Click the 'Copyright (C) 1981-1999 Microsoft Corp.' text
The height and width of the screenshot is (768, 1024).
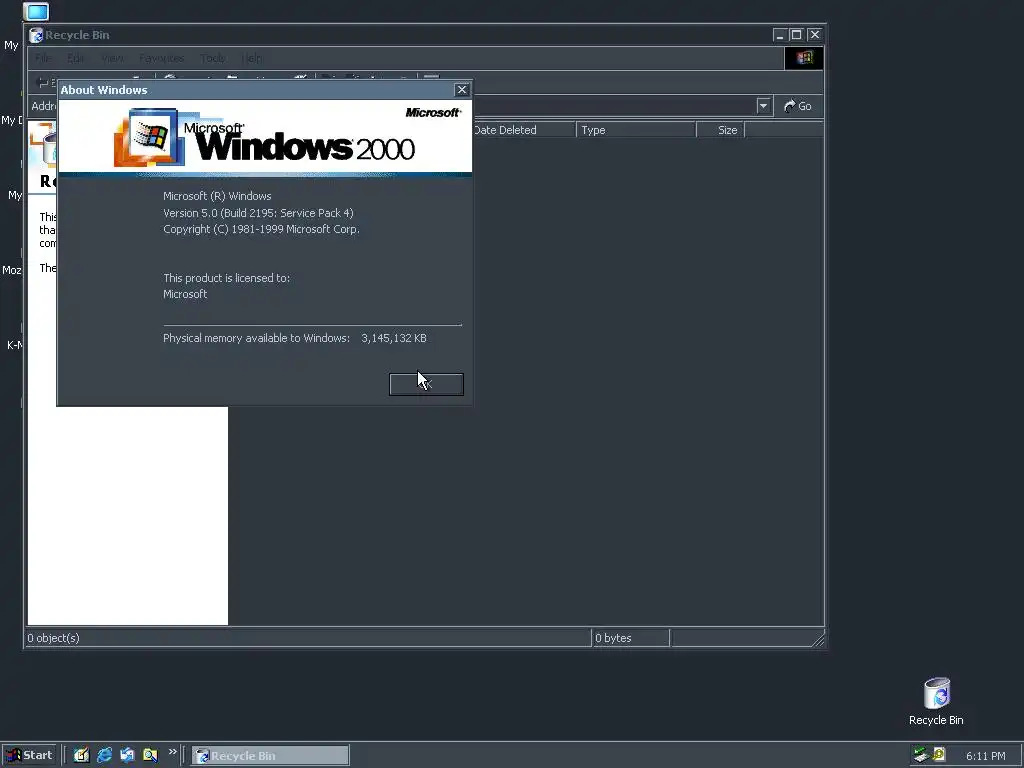click(261, 229)
